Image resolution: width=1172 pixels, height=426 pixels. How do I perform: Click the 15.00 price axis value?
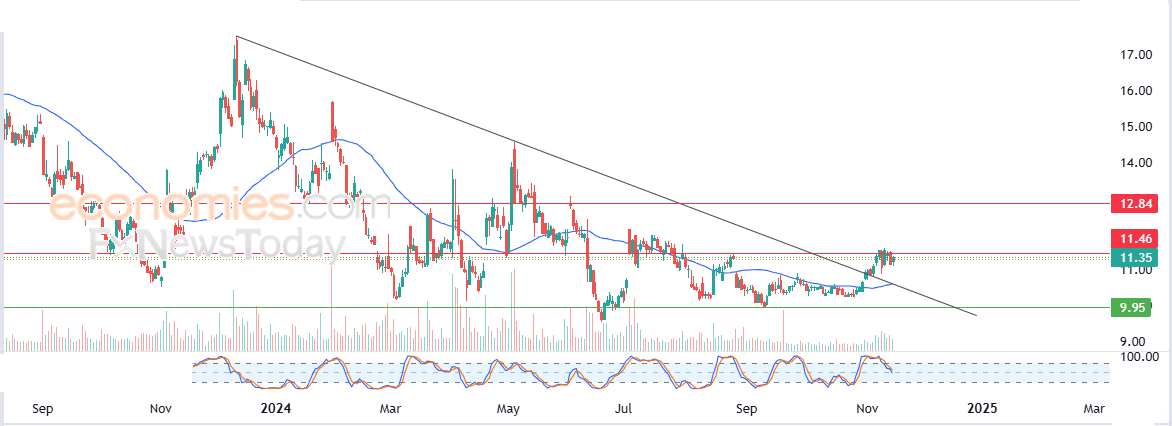1135,127
